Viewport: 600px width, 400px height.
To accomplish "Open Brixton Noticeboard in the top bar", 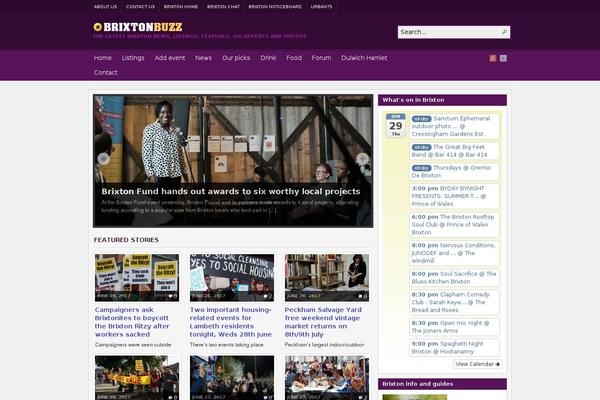I will (275, 7).
